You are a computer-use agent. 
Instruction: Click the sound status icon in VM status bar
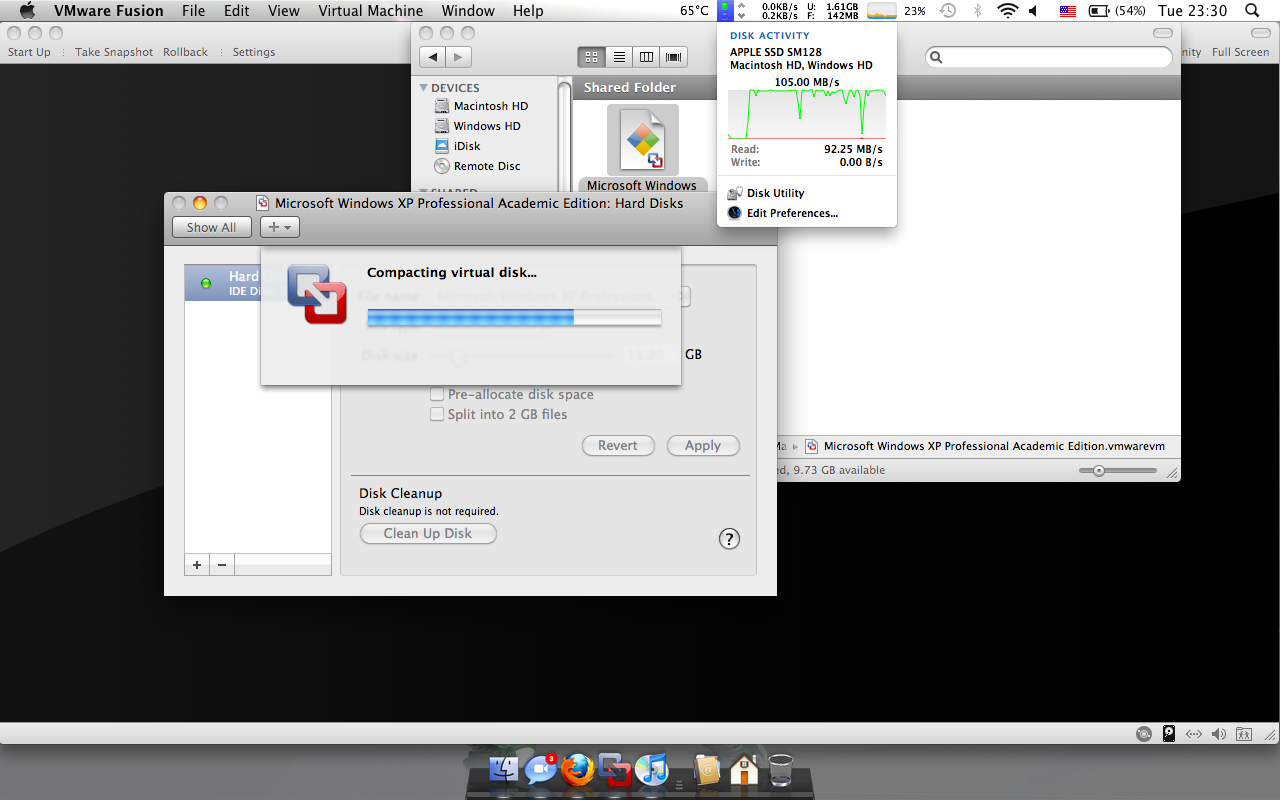click(x=1219, y=734)
